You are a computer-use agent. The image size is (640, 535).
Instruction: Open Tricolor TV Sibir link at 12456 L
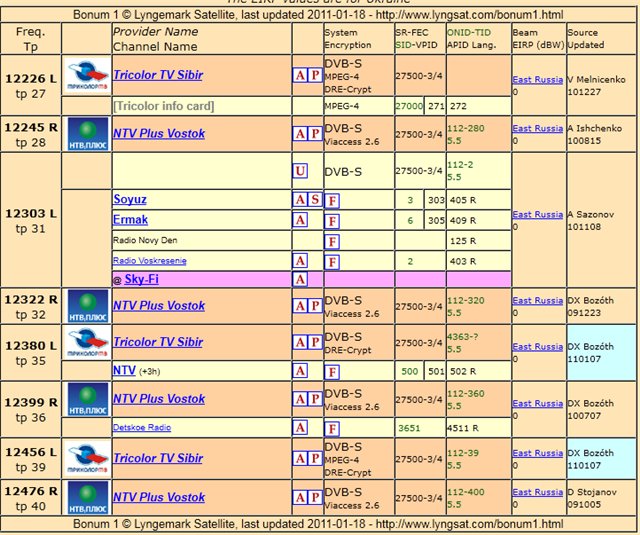[158, 458]
